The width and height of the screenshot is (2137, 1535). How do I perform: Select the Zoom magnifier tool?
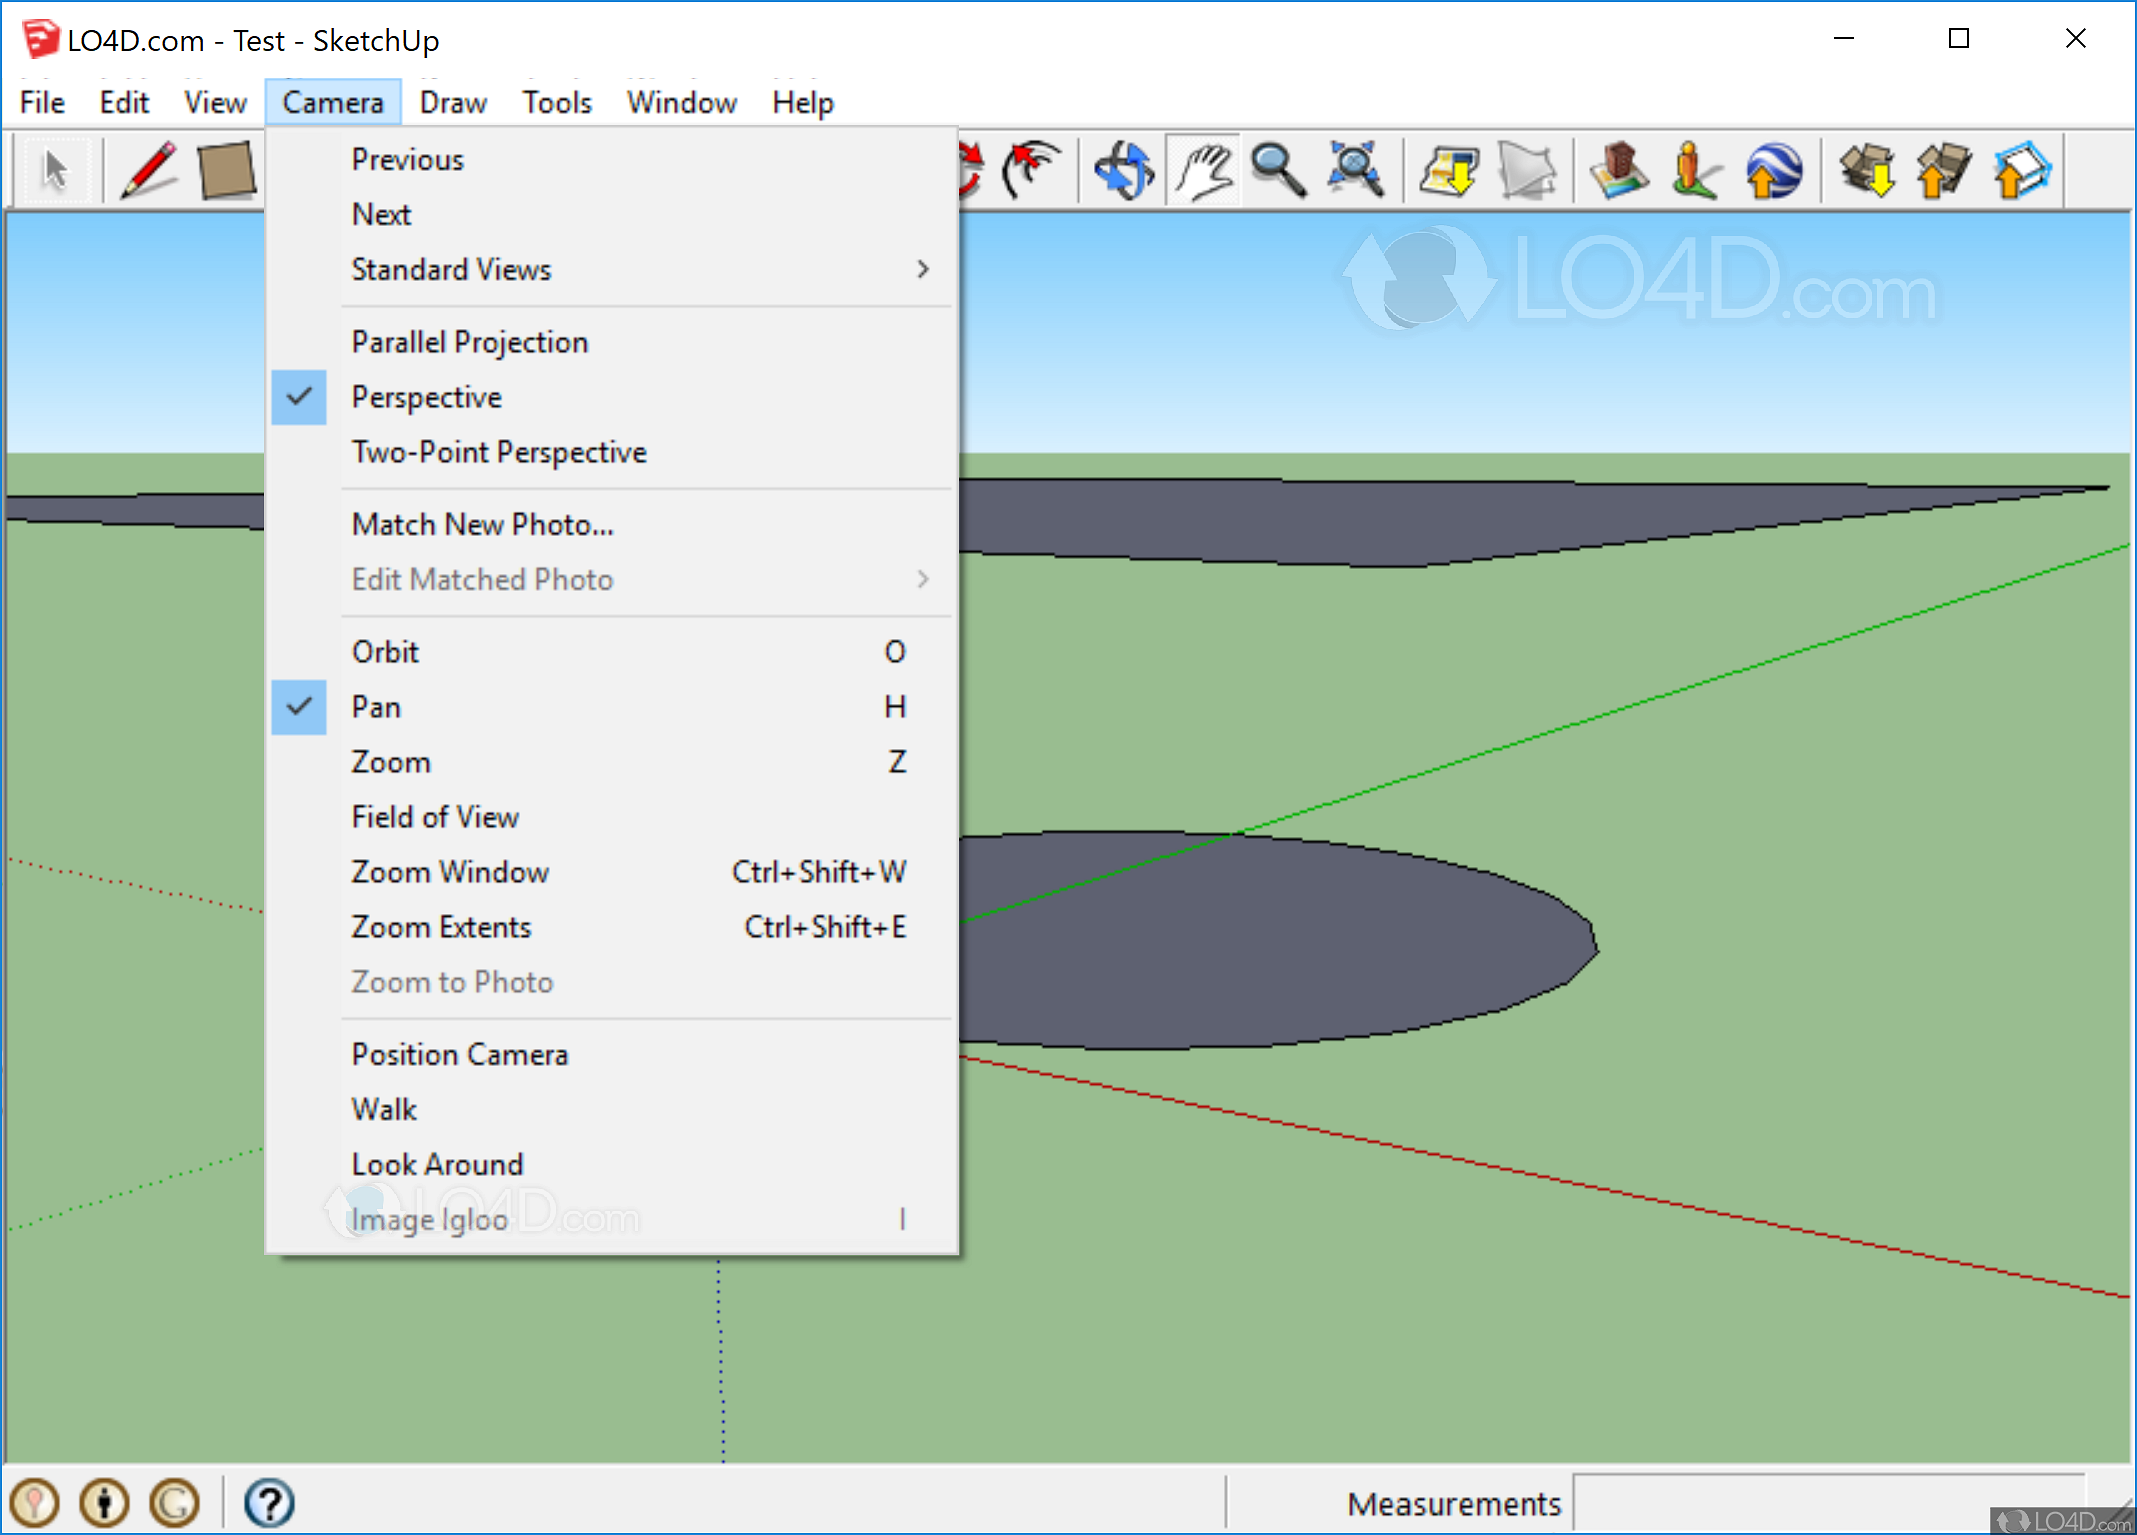(1278, 170)
